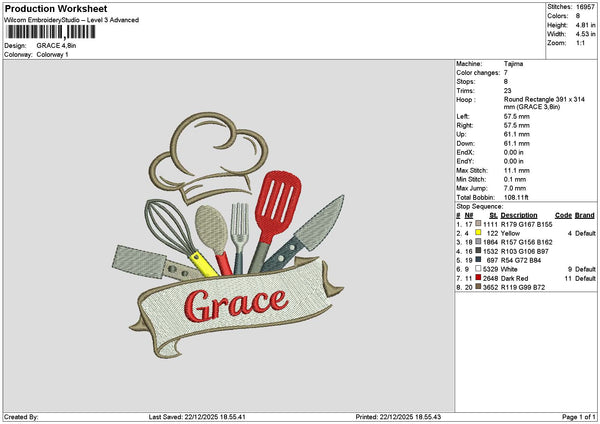The height and width of the screenshot is (424, 600).
Task: Click the yellow color swatch in stop 2
Action: tap(478, 232)
